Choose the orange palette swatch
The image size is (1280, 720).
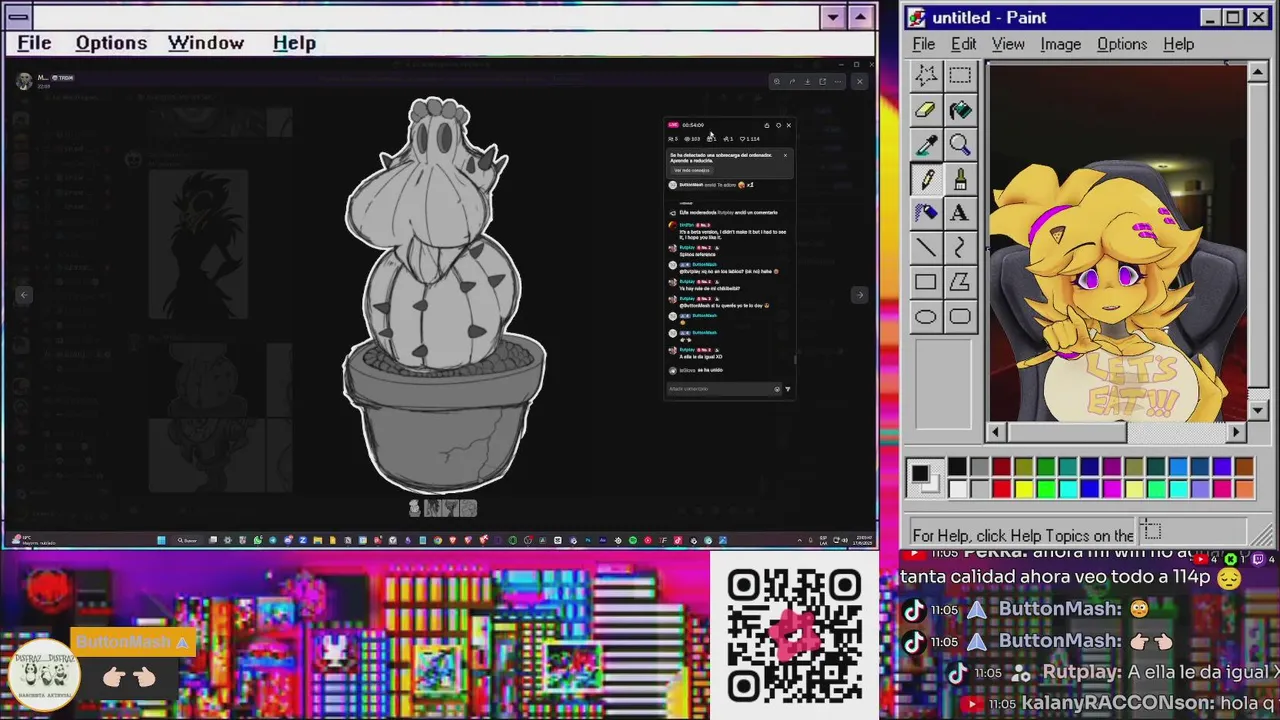[1243, 489]
